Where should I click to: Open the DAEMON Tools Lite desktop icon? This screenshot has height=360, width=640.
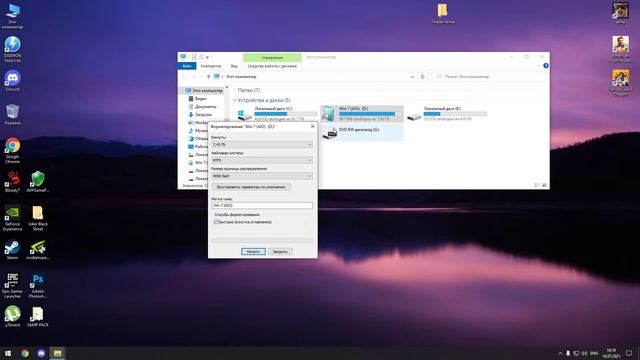click(x=13, y=49)
